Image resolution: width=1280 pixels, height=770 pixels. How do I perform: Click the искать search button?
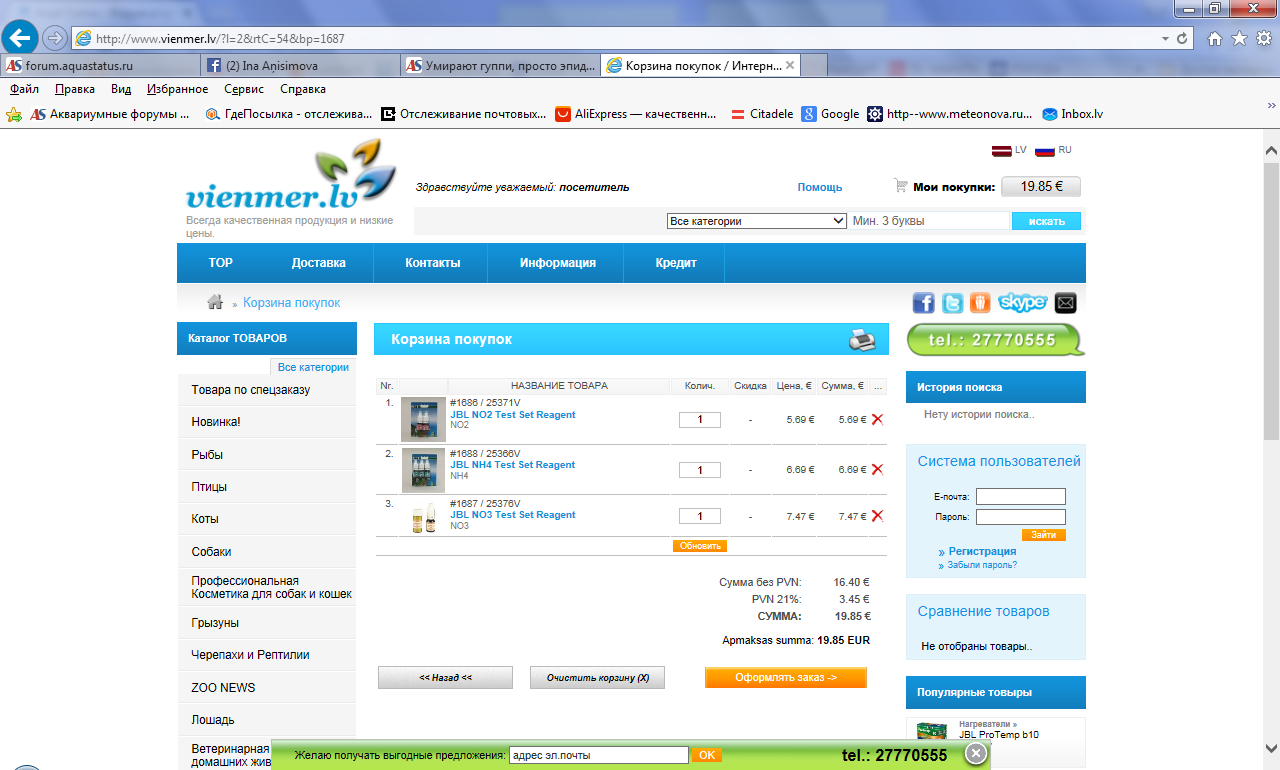1046,221
